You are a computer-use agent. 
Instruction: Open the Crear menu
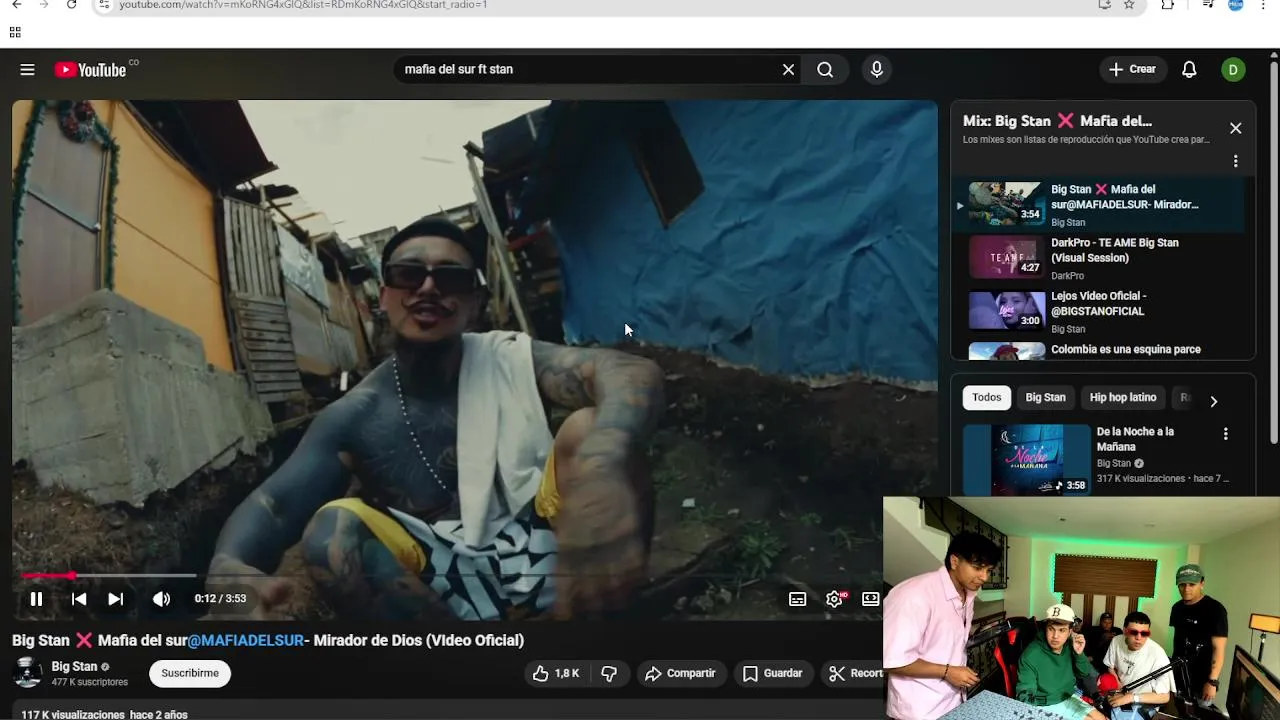tap(1132, 70)
